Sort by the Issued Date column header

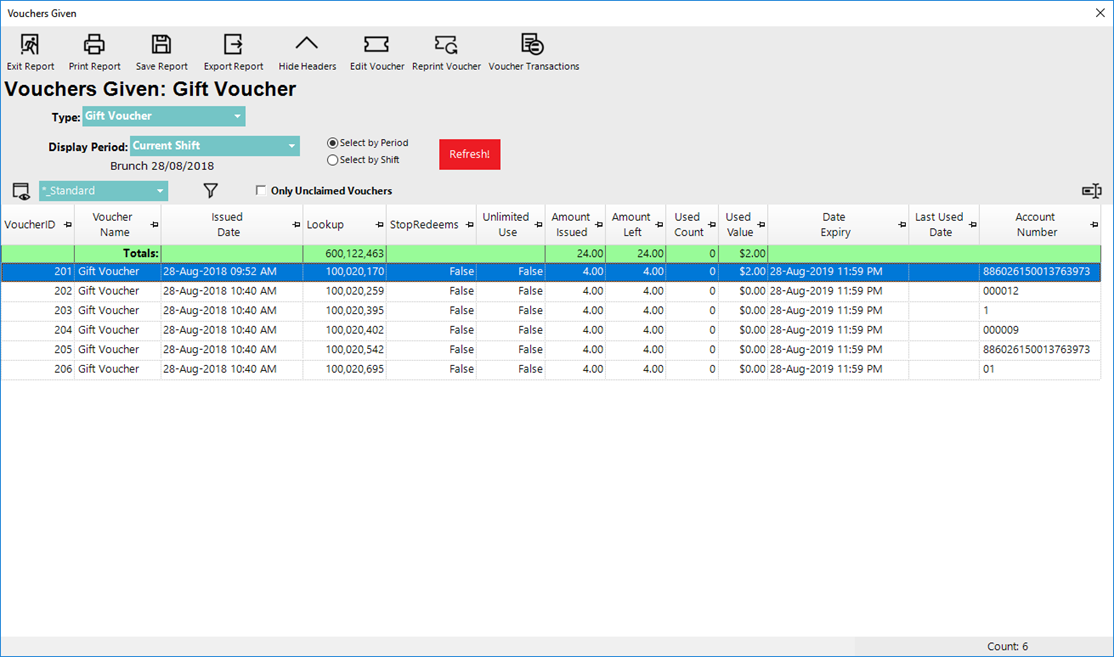coord(227,224)
